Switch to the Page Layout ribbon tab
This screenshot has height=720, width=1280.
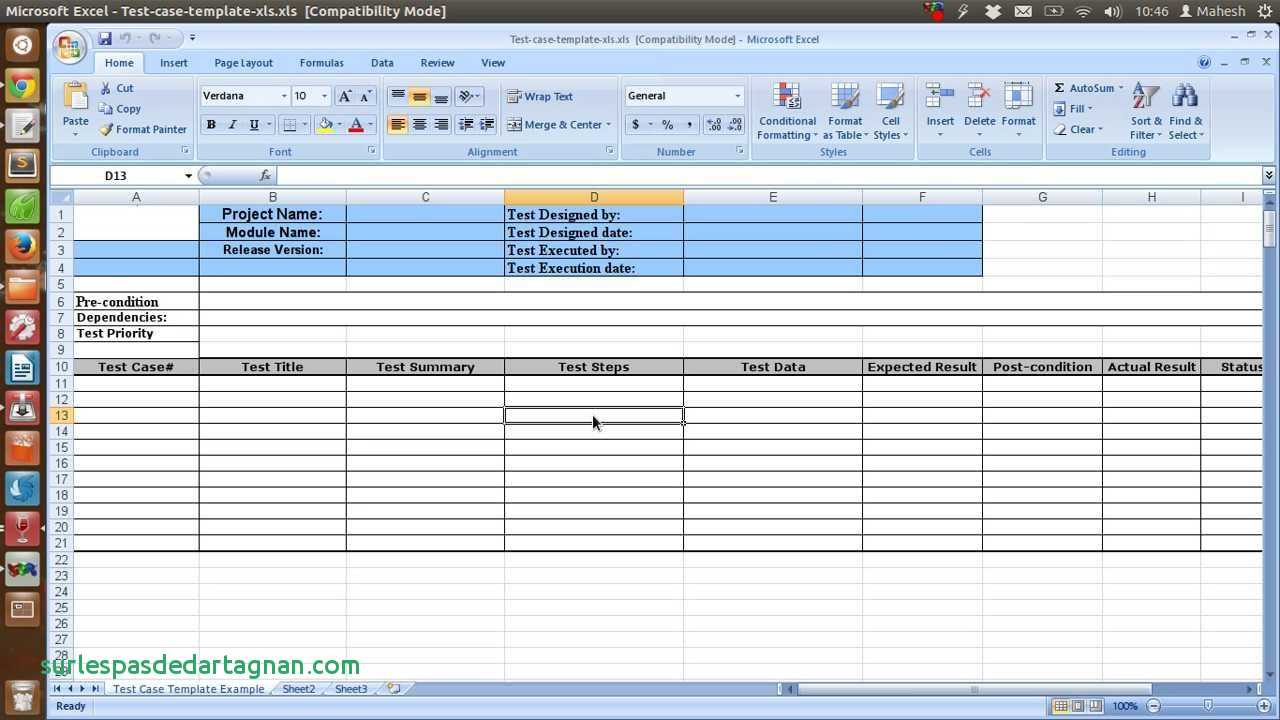tap(243, 62)
